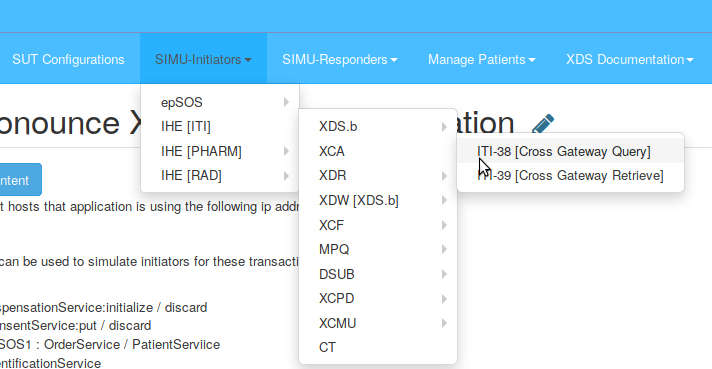Open the SUT Configurations menu item
The height and width of the screenshot is (369, 712).
click(68, 59)
